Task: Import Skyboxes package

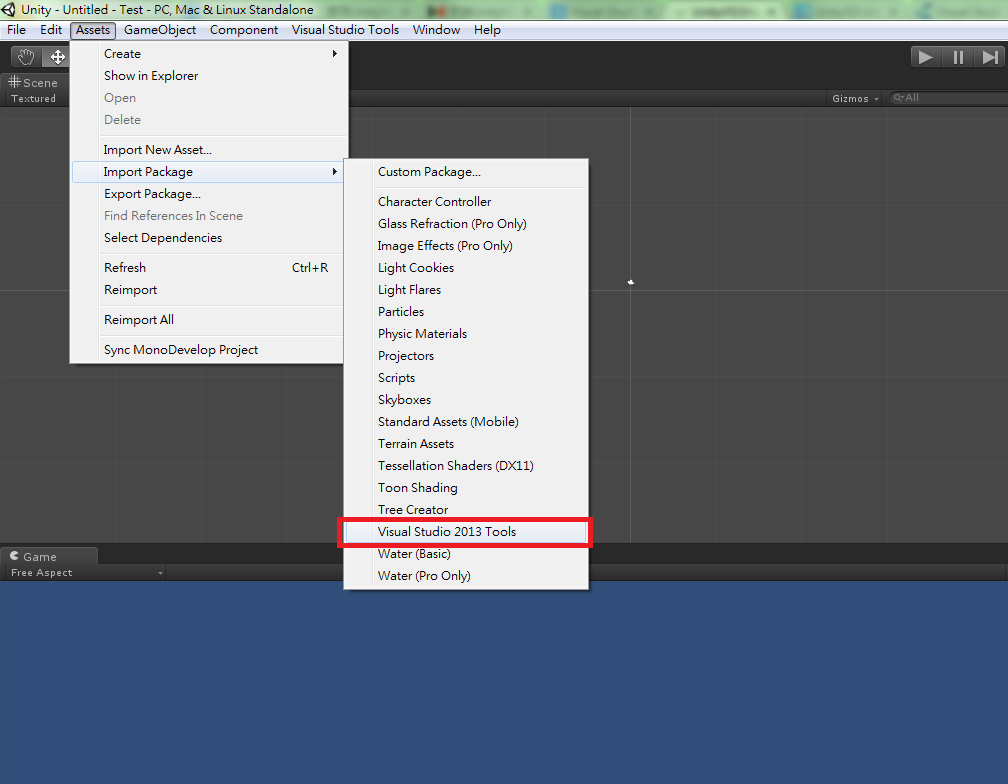Action: [466, 400]
